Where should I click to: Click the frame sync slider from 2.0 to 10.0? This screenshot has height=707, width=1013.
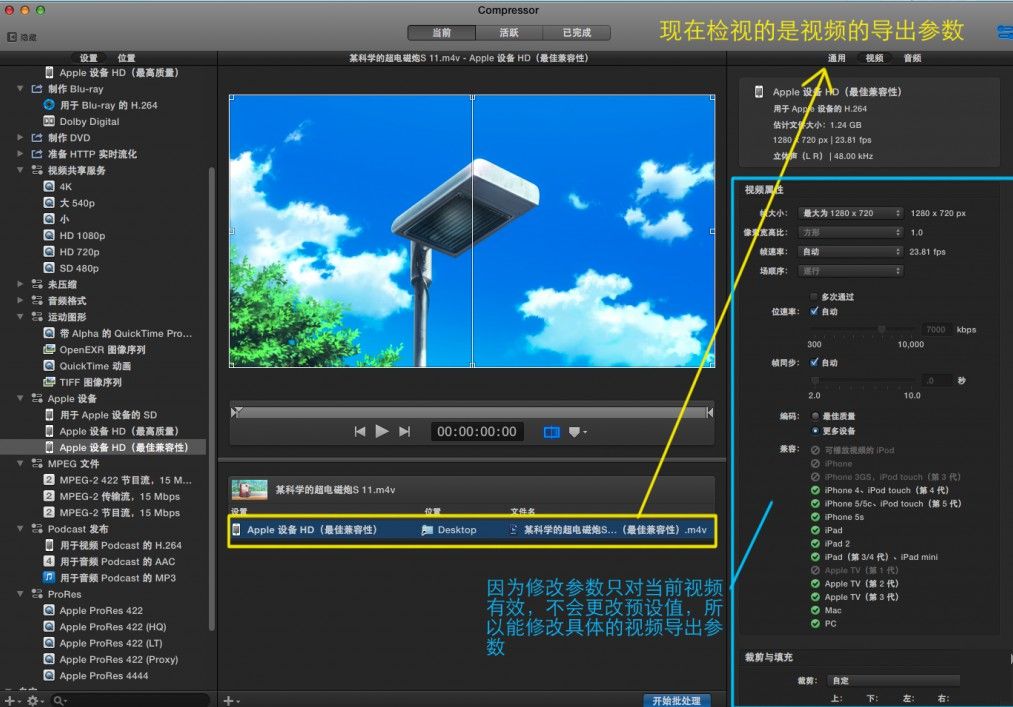(x=862, y=381)
